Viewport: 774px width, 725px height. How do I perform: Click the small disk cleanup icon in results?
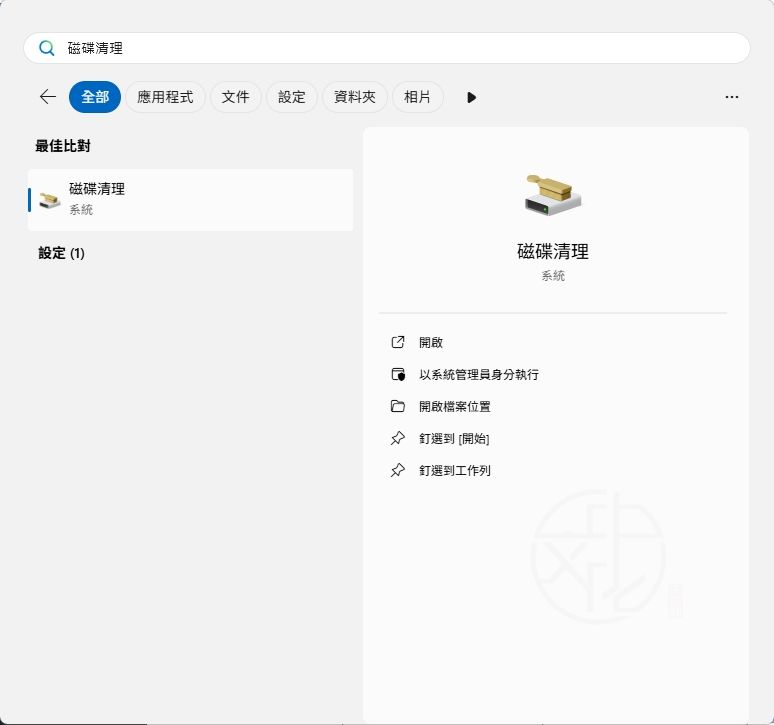click(x=49, y=200)
